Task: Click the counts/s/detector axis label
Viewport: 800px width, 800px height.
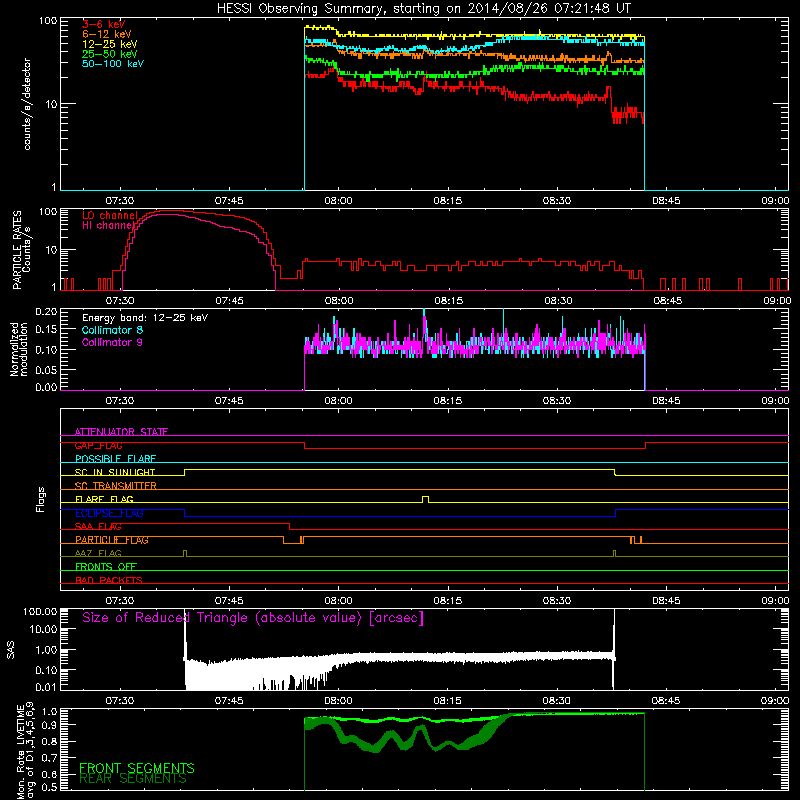Action: pos(27,104)
